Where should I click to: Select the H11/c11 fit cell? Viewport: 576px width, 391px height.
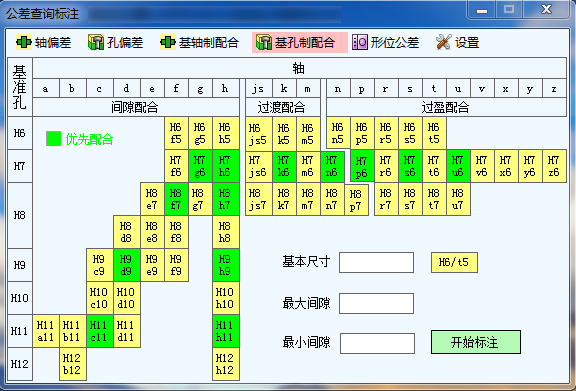100,331
